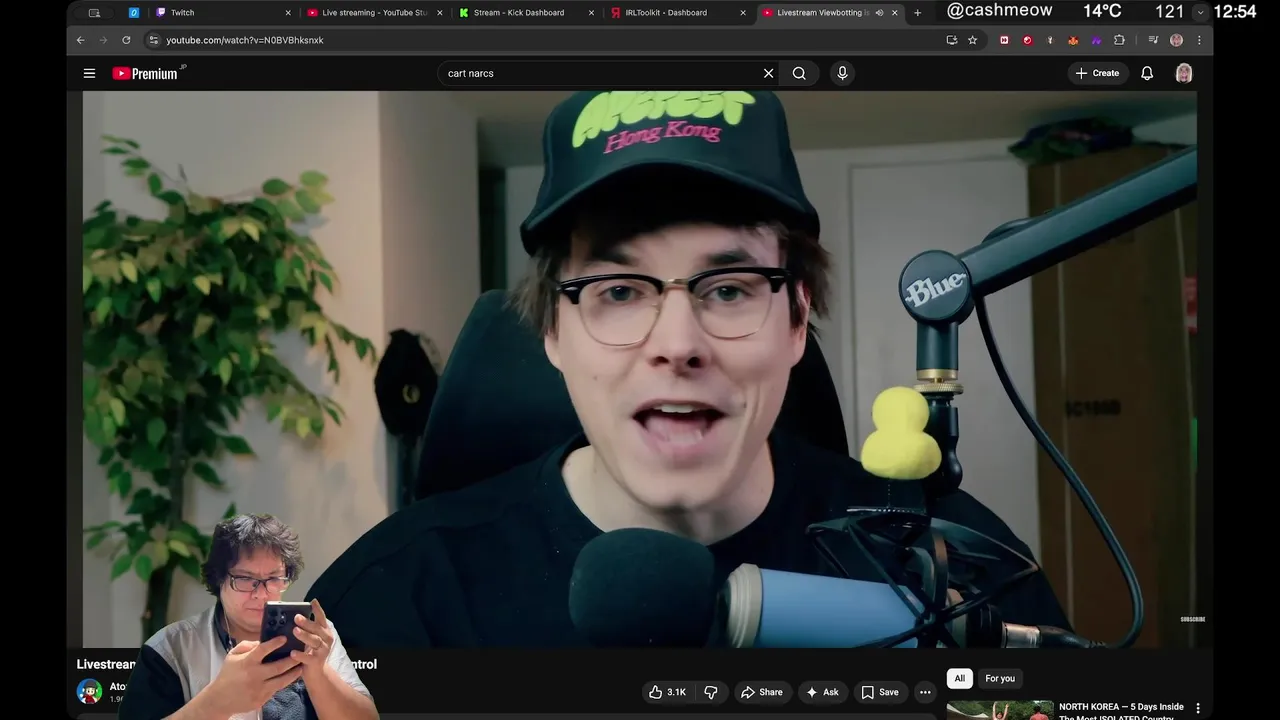Screen dimensions: 1280x720
Task: Select the 'All' recommendations chip
Action: (x=959, y=678)
